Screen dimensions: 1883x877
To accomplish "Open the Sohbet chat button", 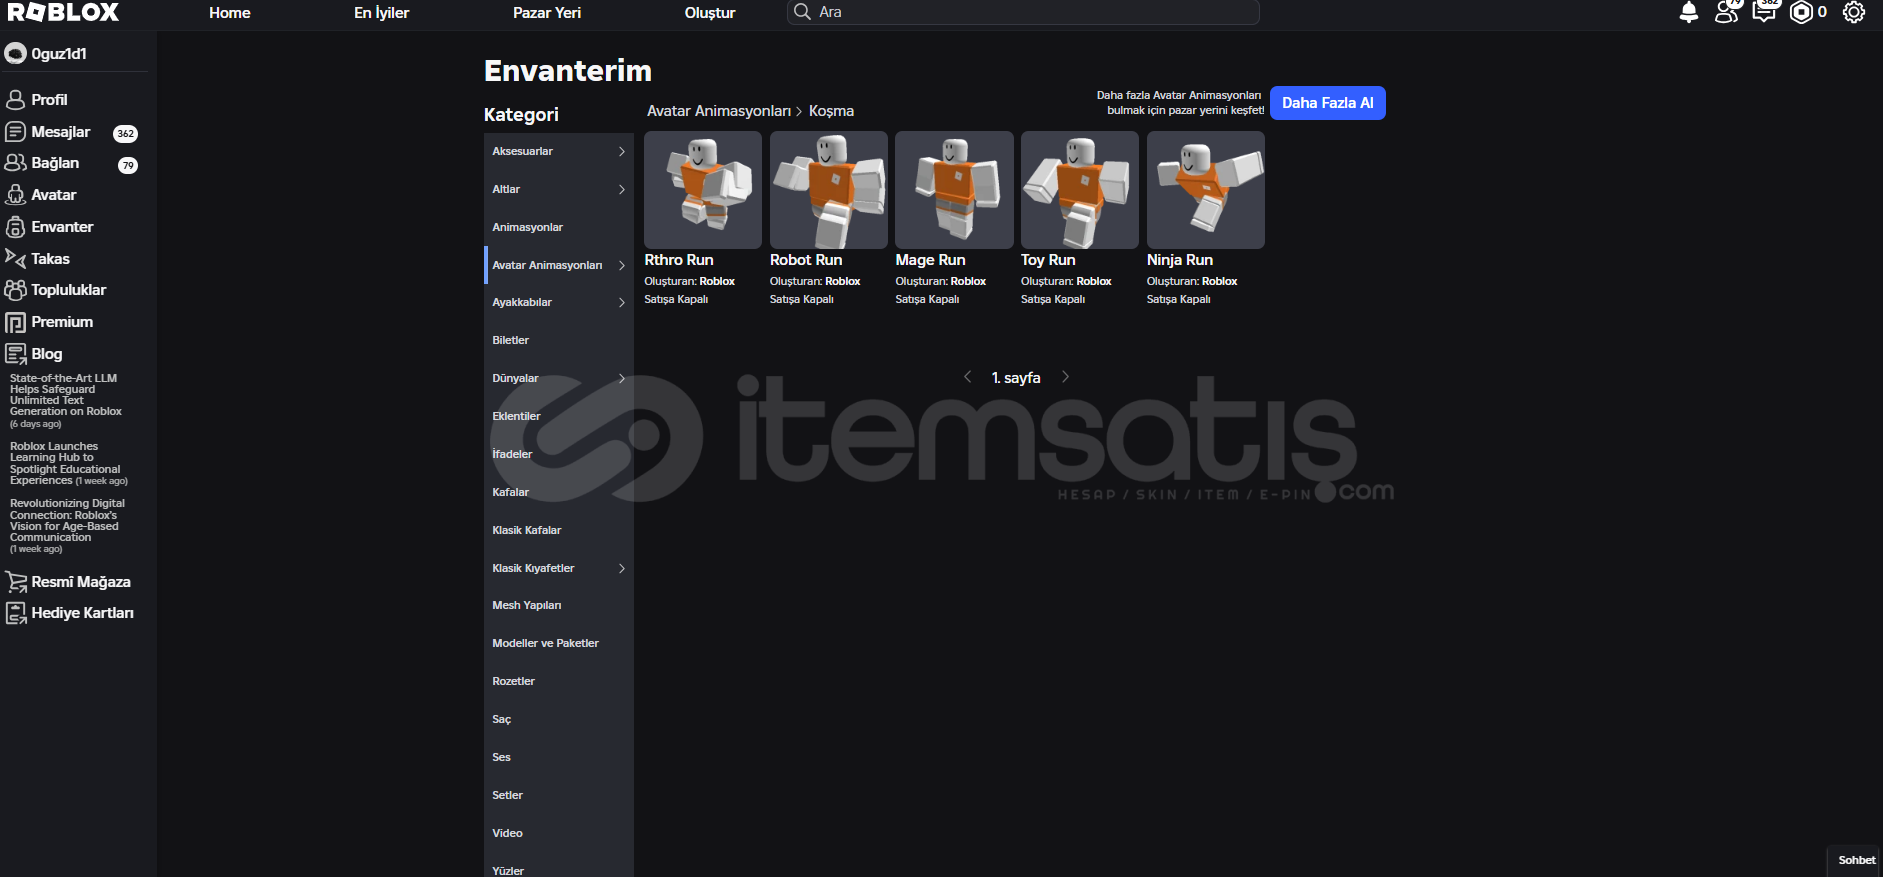I will [1855, 860].
